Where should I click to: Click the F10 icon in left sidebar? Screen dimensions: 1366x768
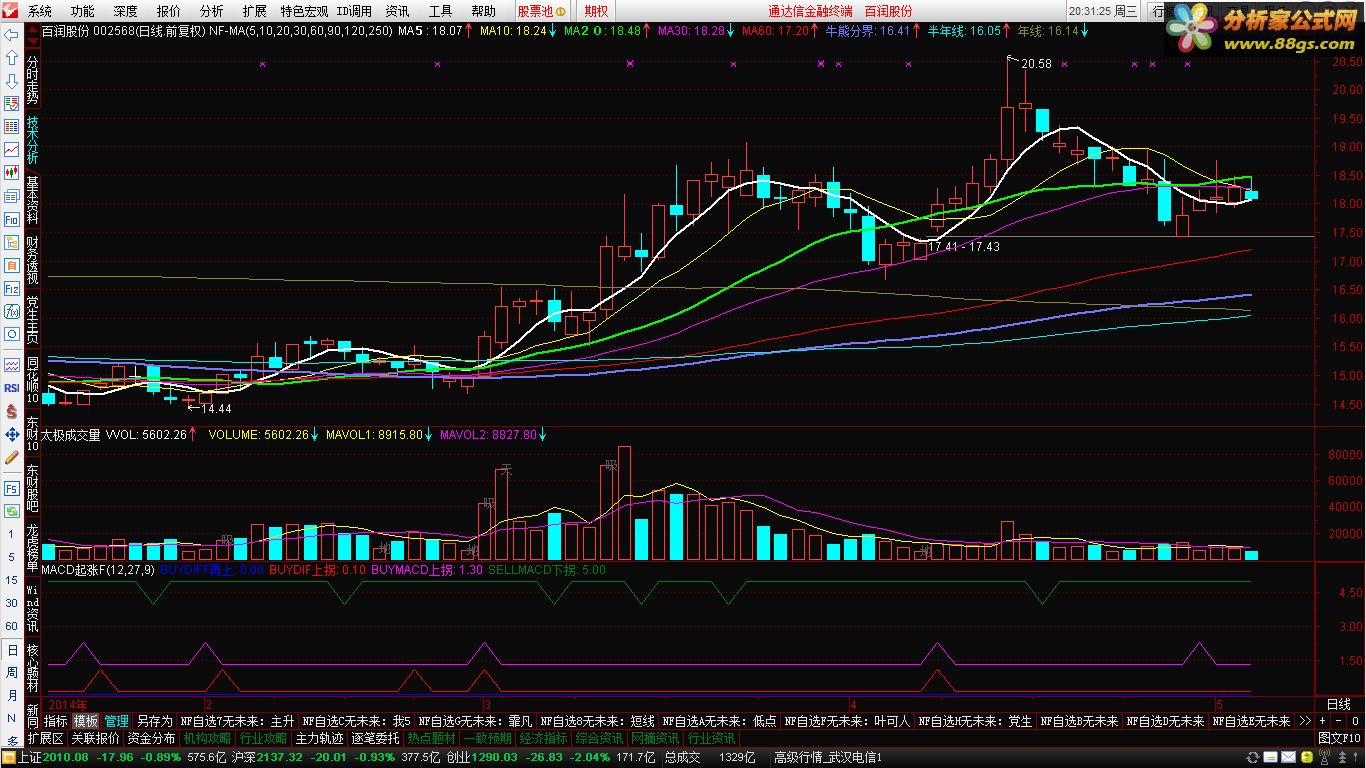click(x=12, y=218)
